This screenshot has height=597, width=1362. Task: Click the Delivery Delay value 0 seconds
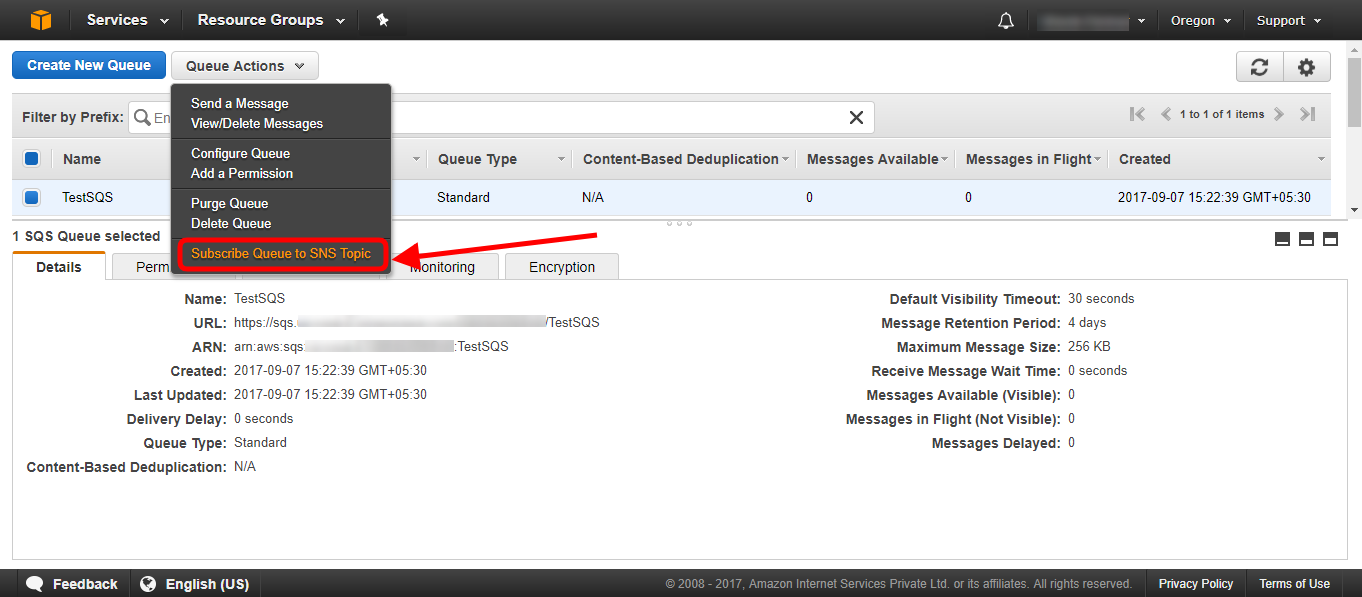click(x=264, y=419)
